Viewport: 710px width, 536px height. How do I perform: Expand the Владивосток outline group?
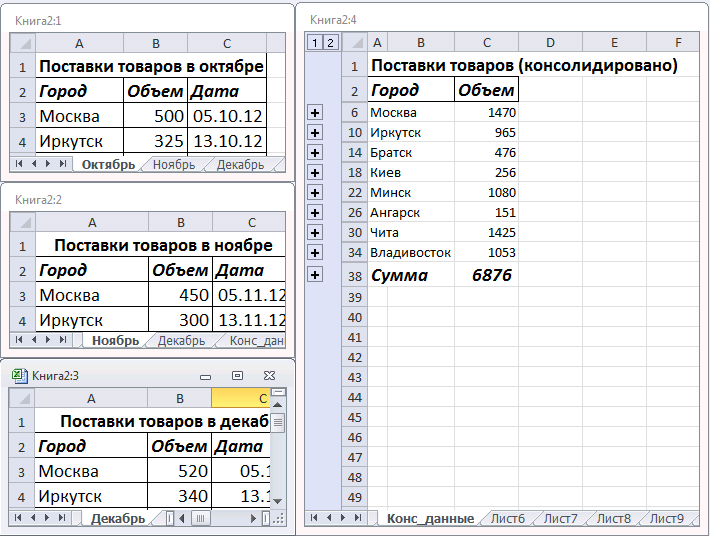click(x=315, y=252)
